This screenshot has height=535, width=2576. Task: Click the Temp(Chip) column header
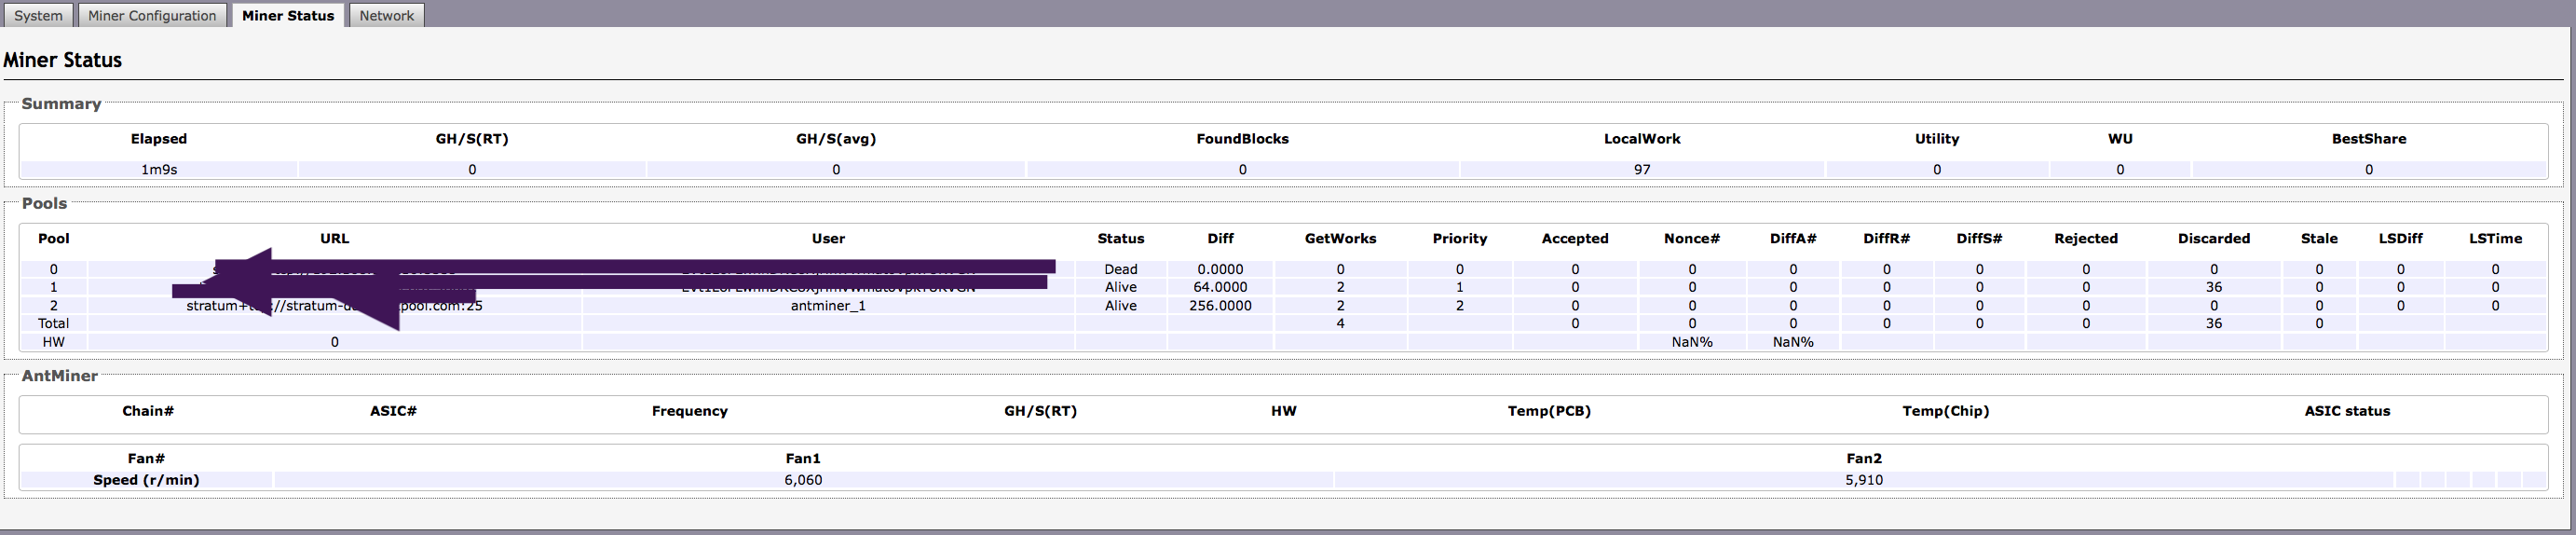click(1945, 411)
